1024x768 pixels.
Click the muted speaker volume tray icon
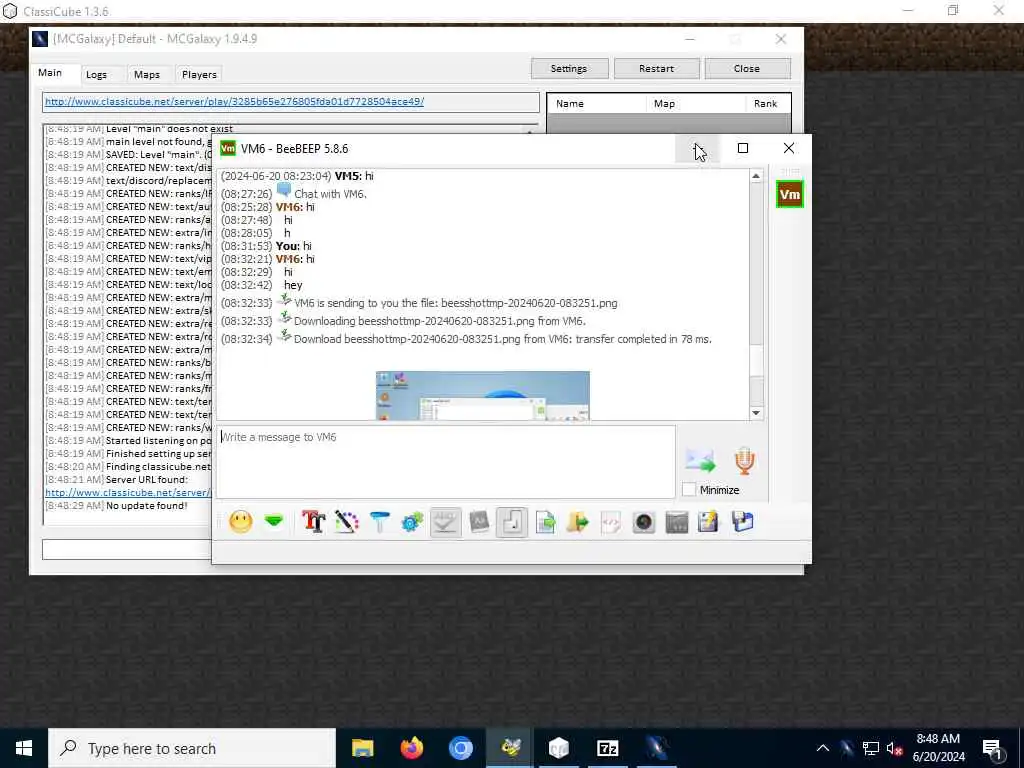tap(894, 748)
